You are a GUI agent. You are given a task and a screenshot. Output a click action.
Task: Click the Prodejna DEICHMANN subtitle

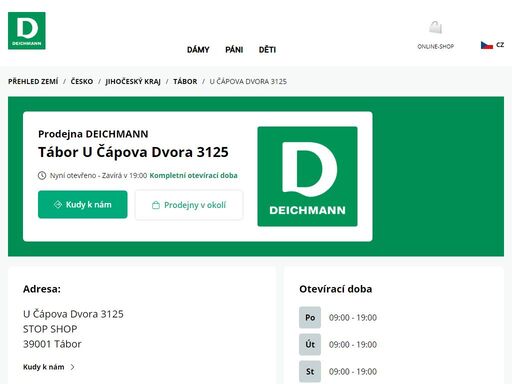[x=93, y=134]
